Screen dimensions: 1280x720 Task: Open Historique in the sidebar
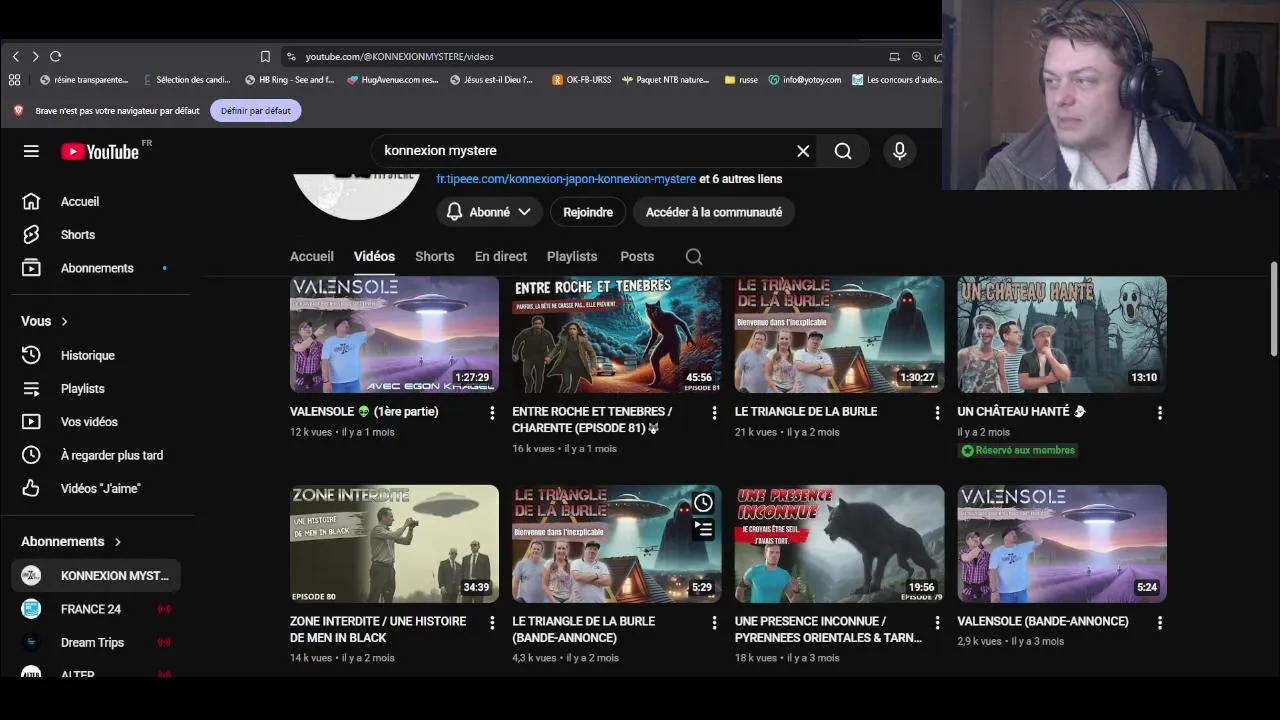pos(97,355)
